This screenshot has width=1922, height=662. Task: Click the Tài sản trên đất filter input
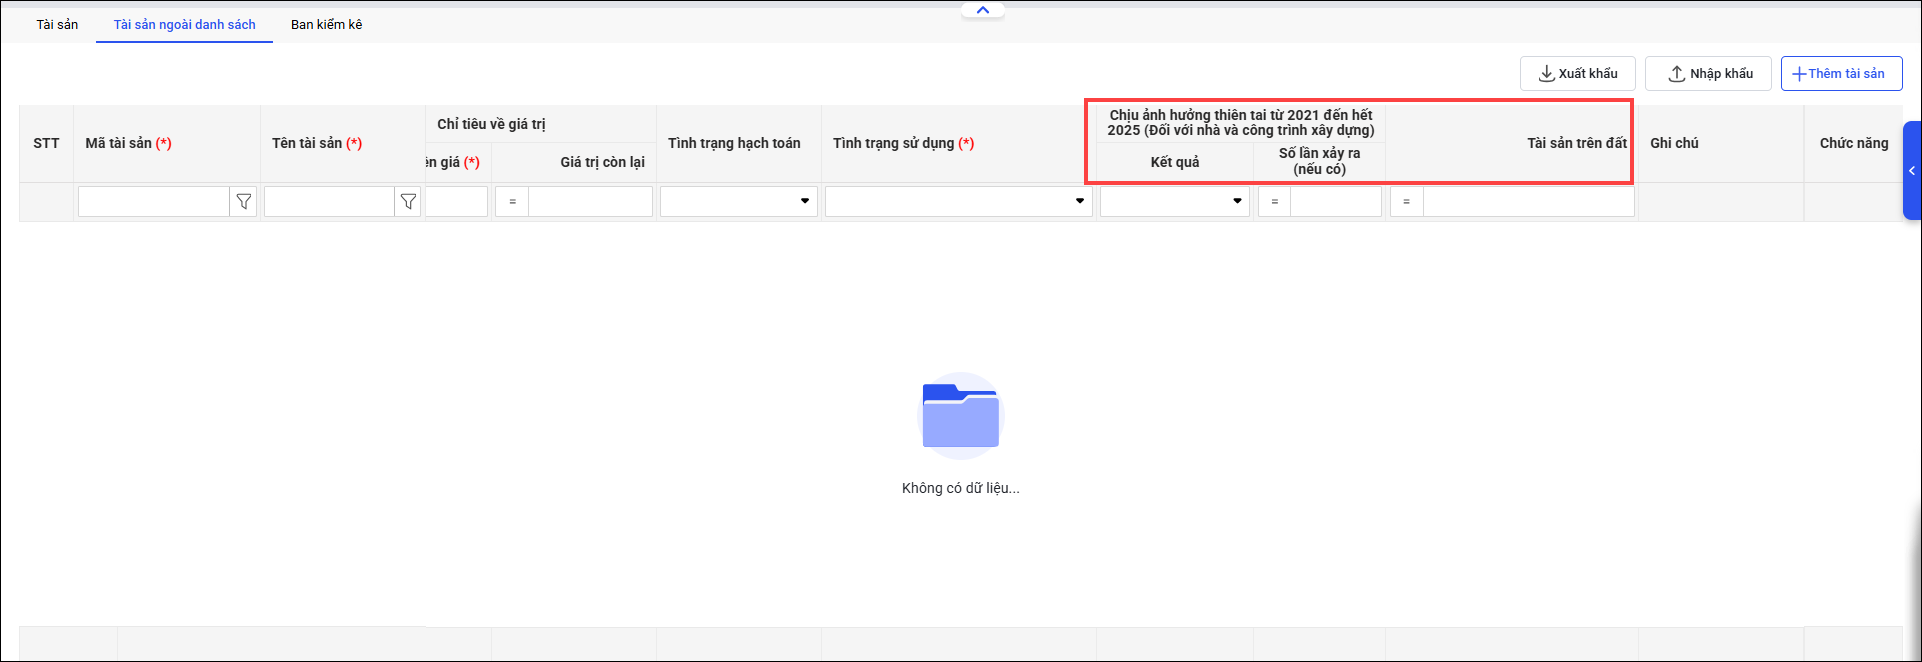(1528, 202)
